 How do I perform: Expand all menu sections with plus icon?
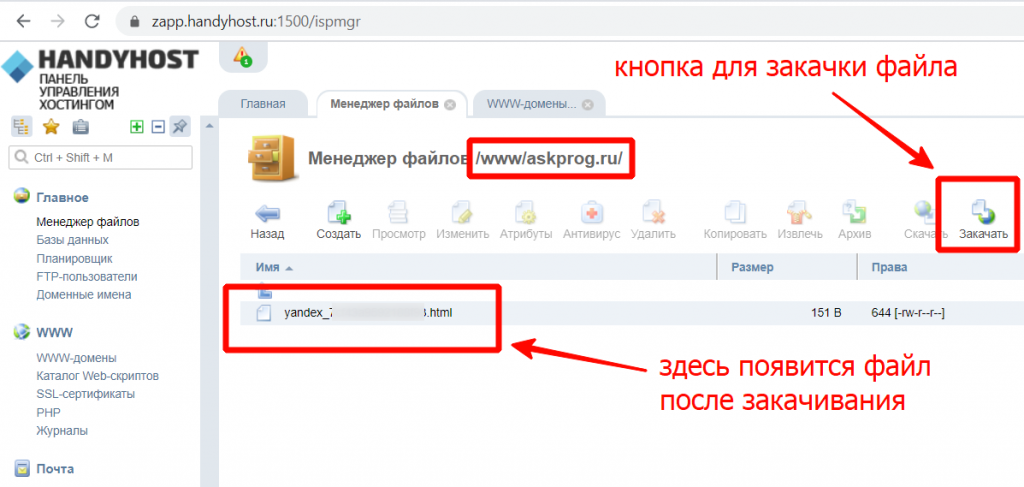point(137,127)
